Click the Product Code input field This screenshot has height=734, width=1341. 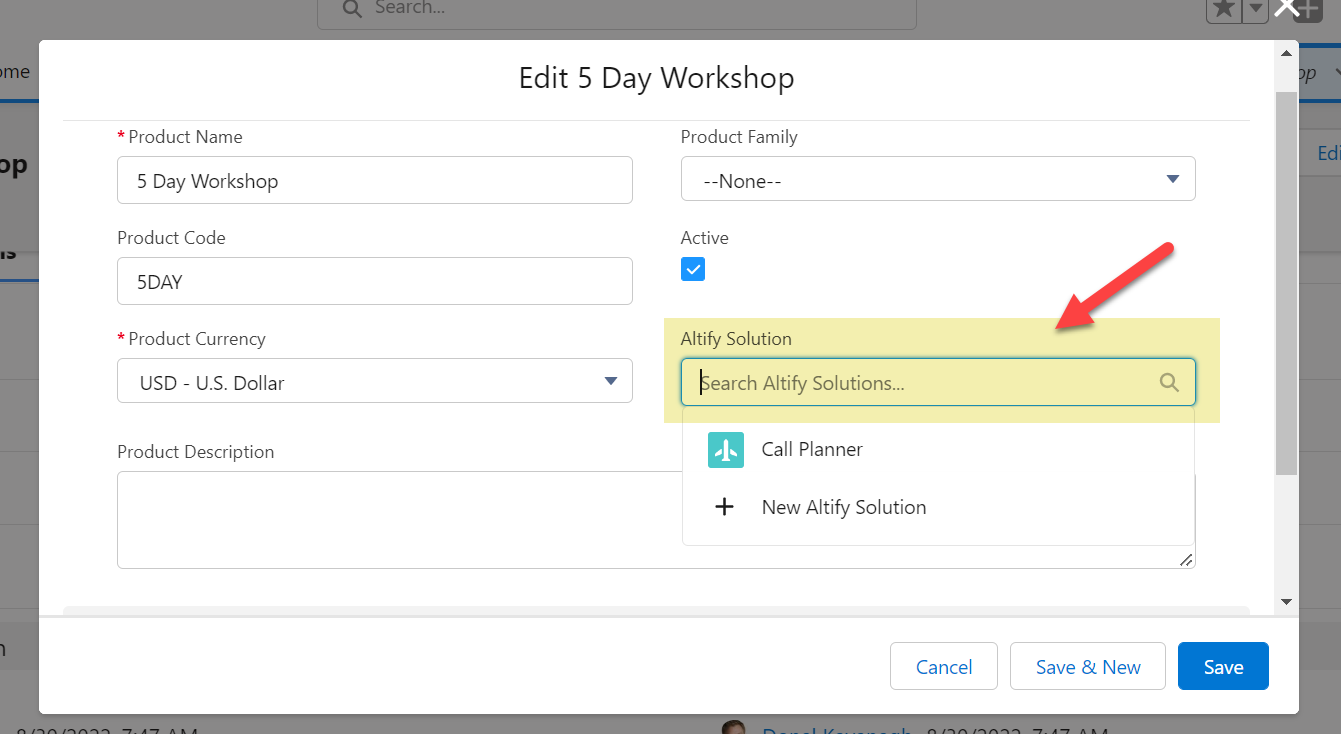coord(375,281)
